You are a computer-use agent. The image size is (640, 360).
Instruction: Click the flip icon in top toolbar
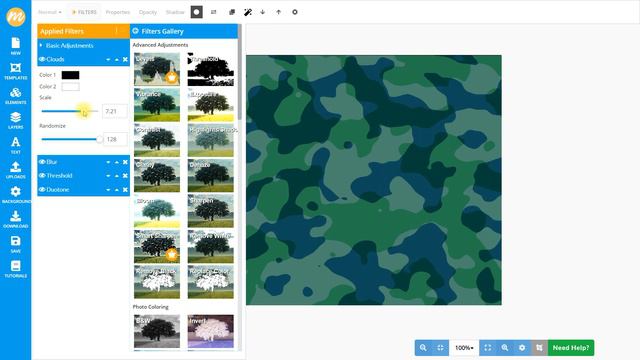tap(213, 12)
